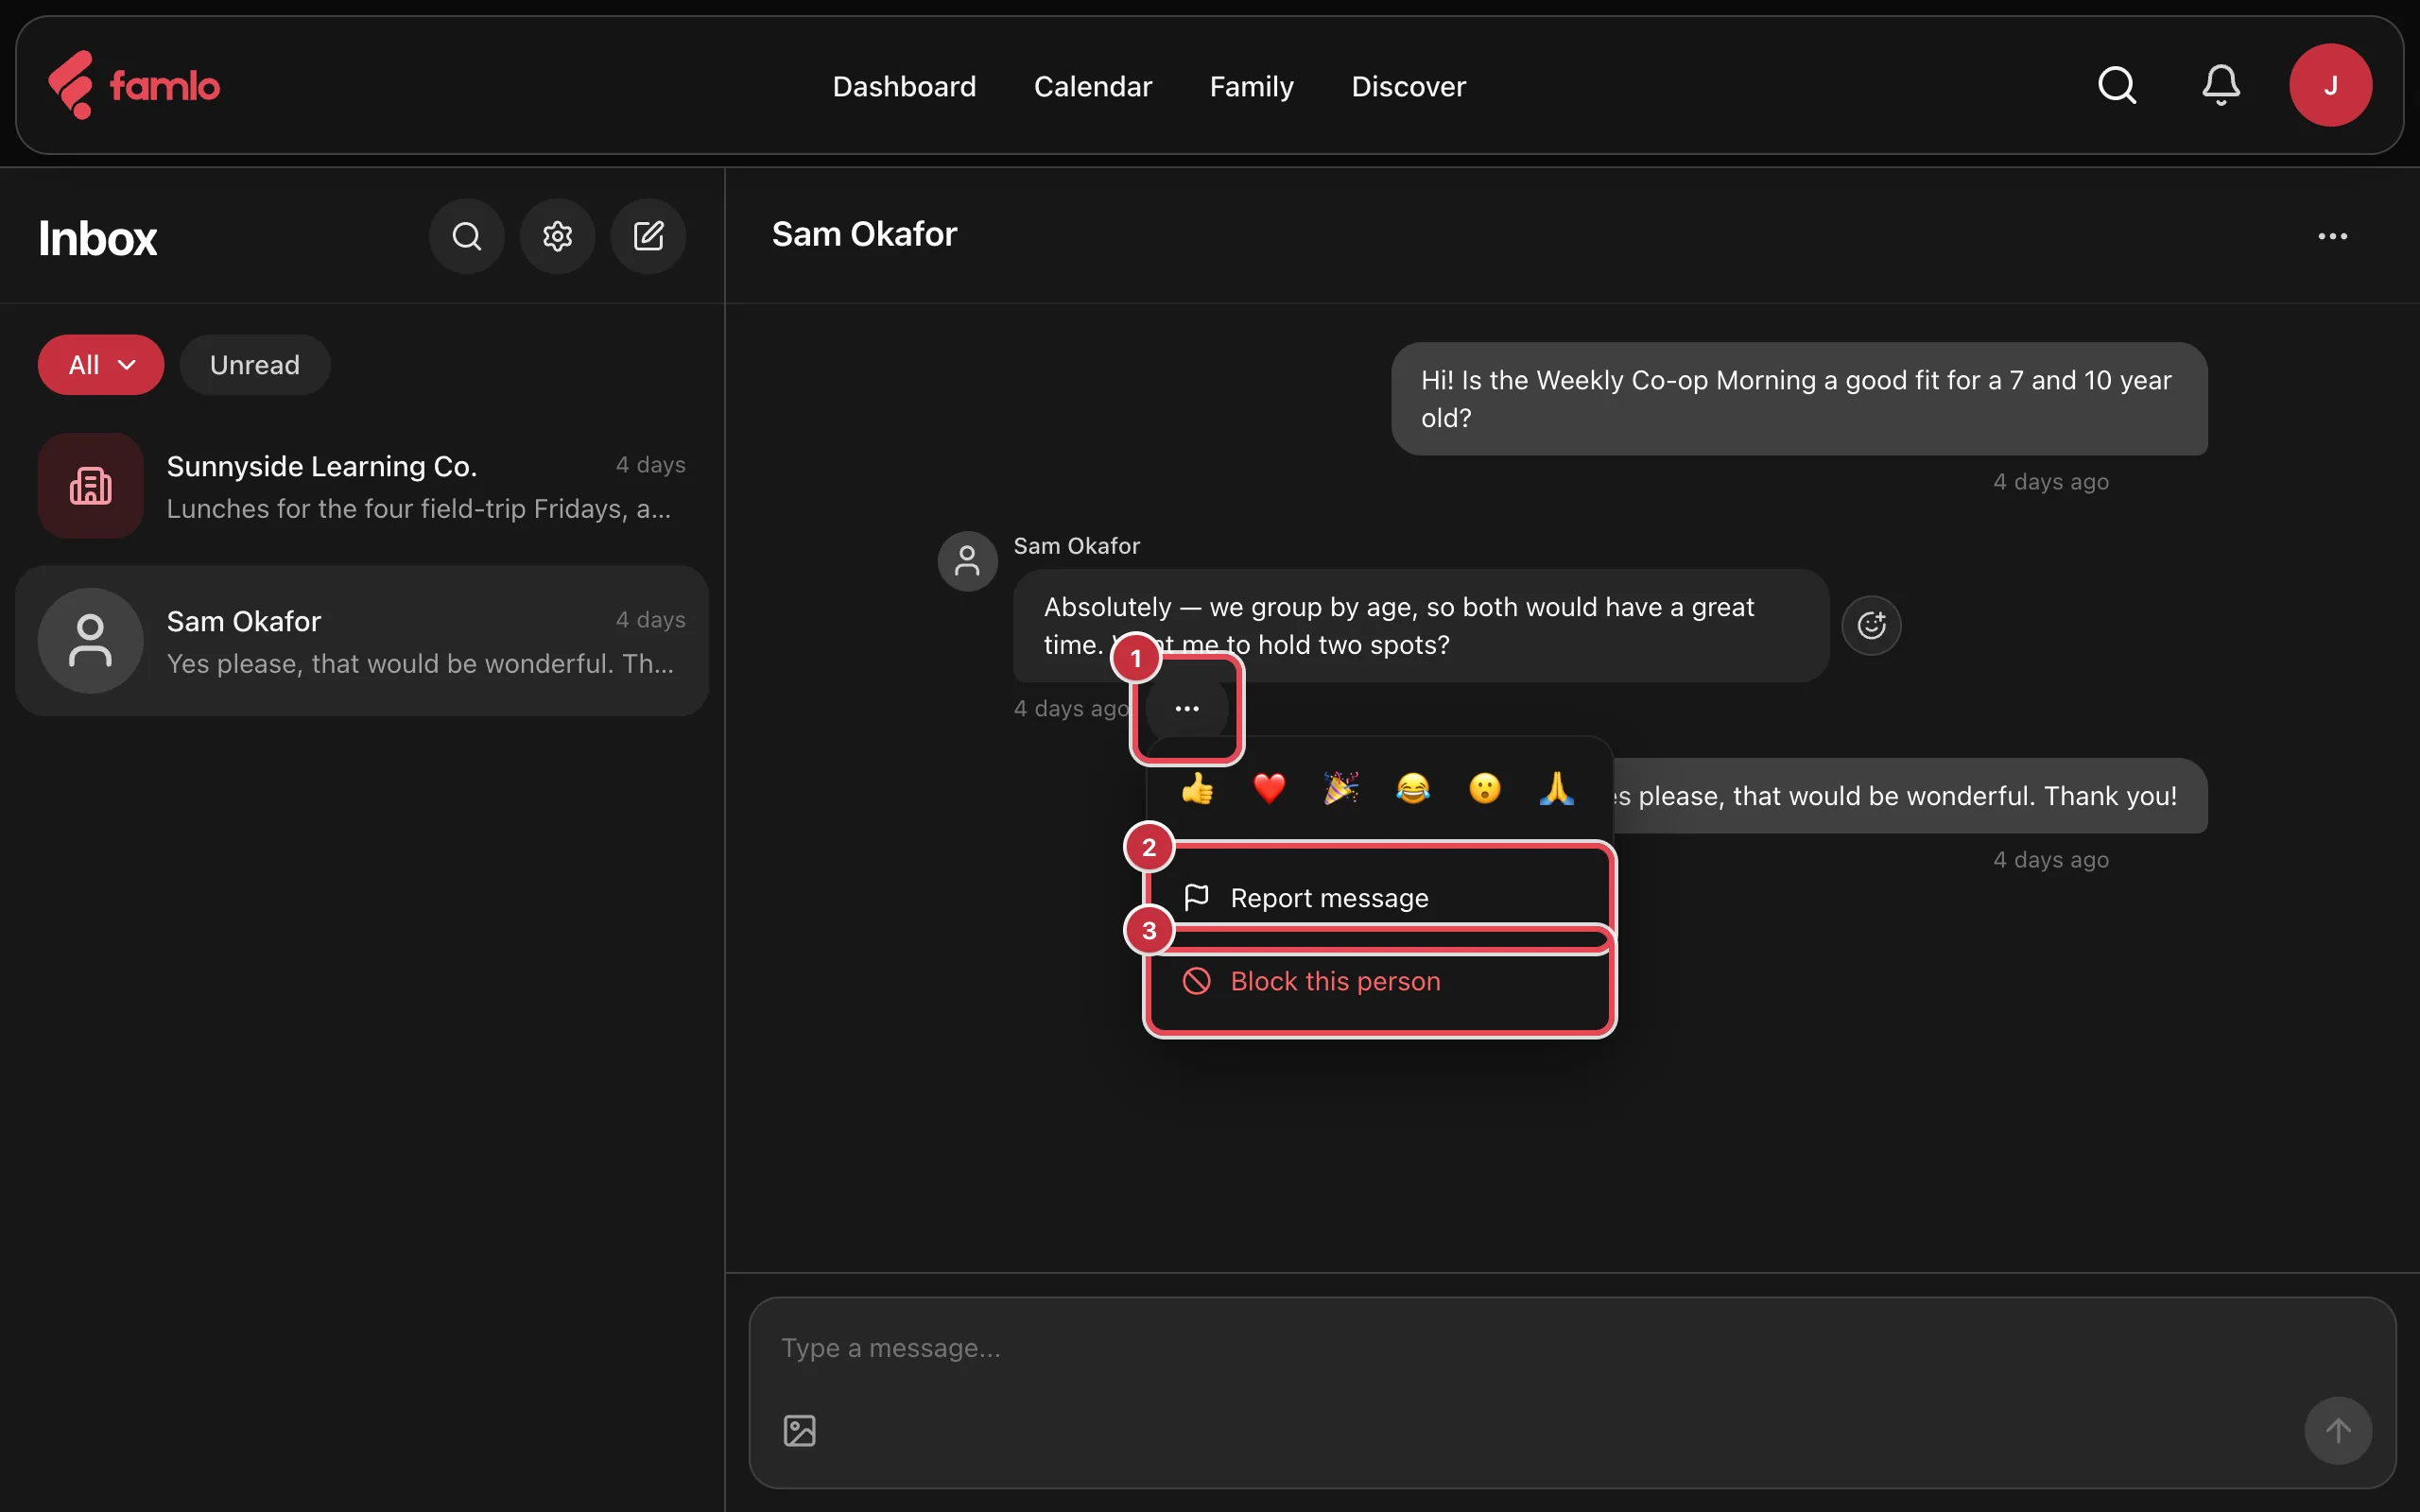This screenshot has height=1512, width=2420.
Task: Open the global search in top bar
Action: tap(2117, 85)
